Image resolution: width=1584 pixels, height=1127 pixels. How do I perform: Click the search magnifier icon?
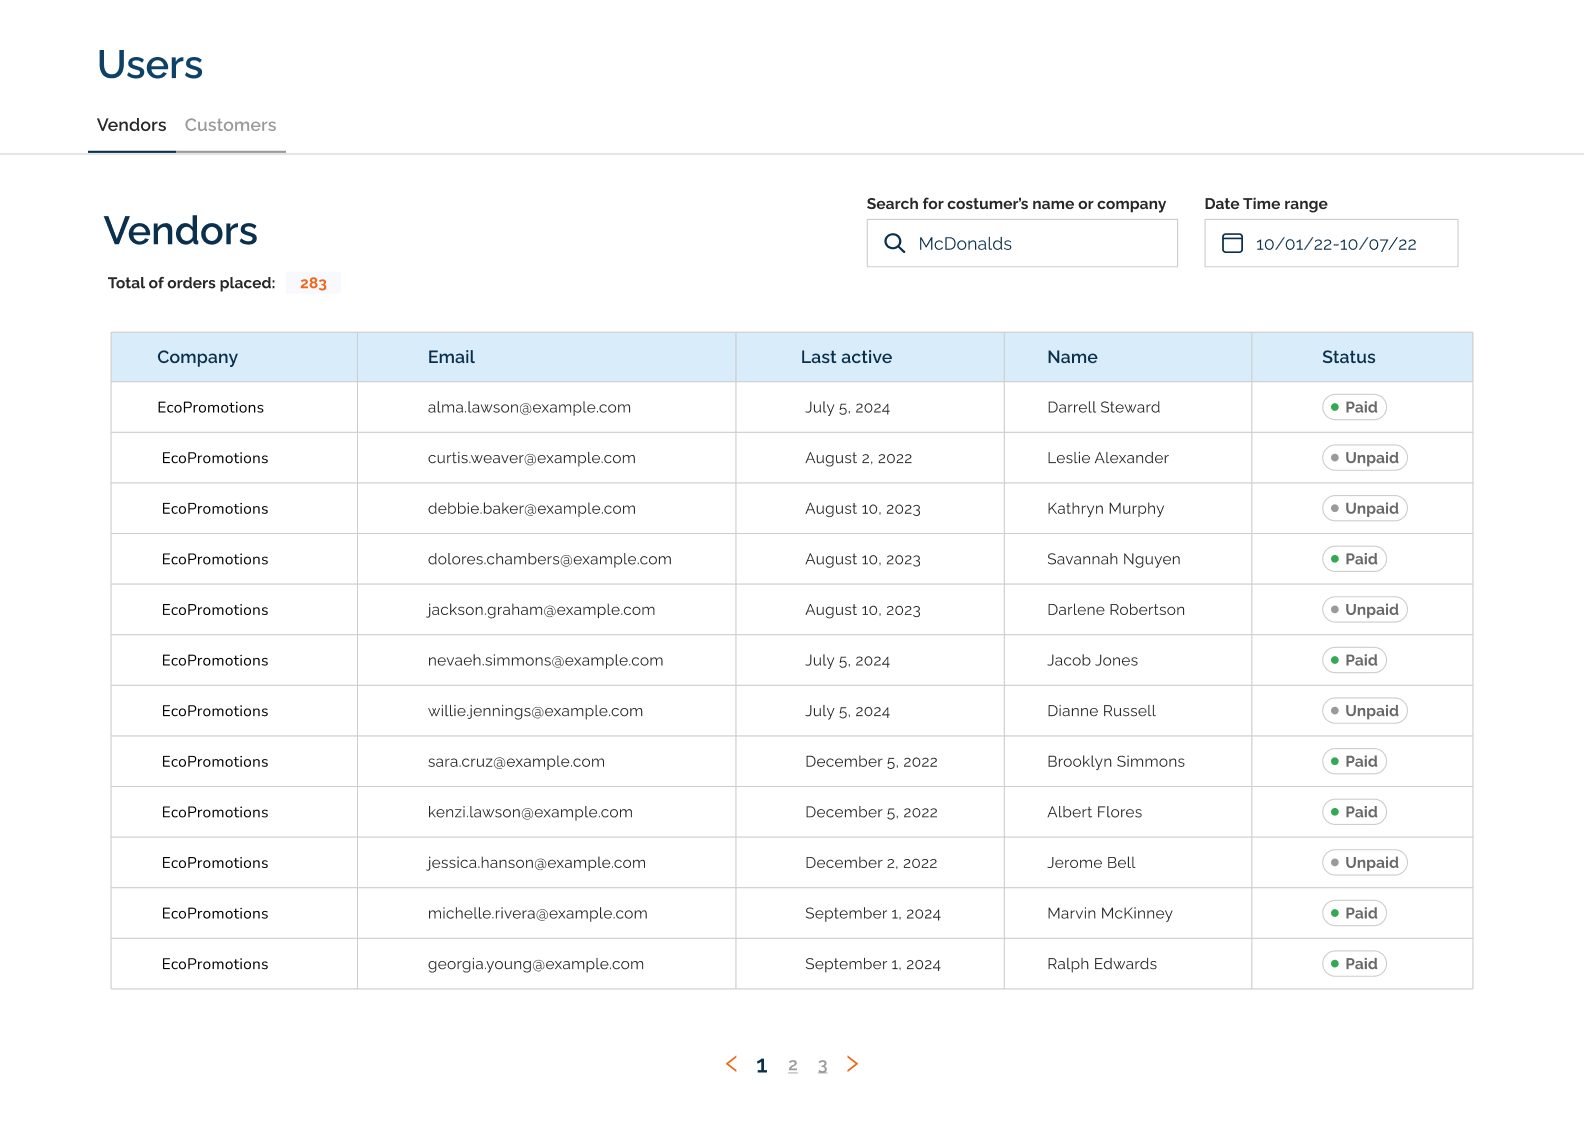pos(894,243)
